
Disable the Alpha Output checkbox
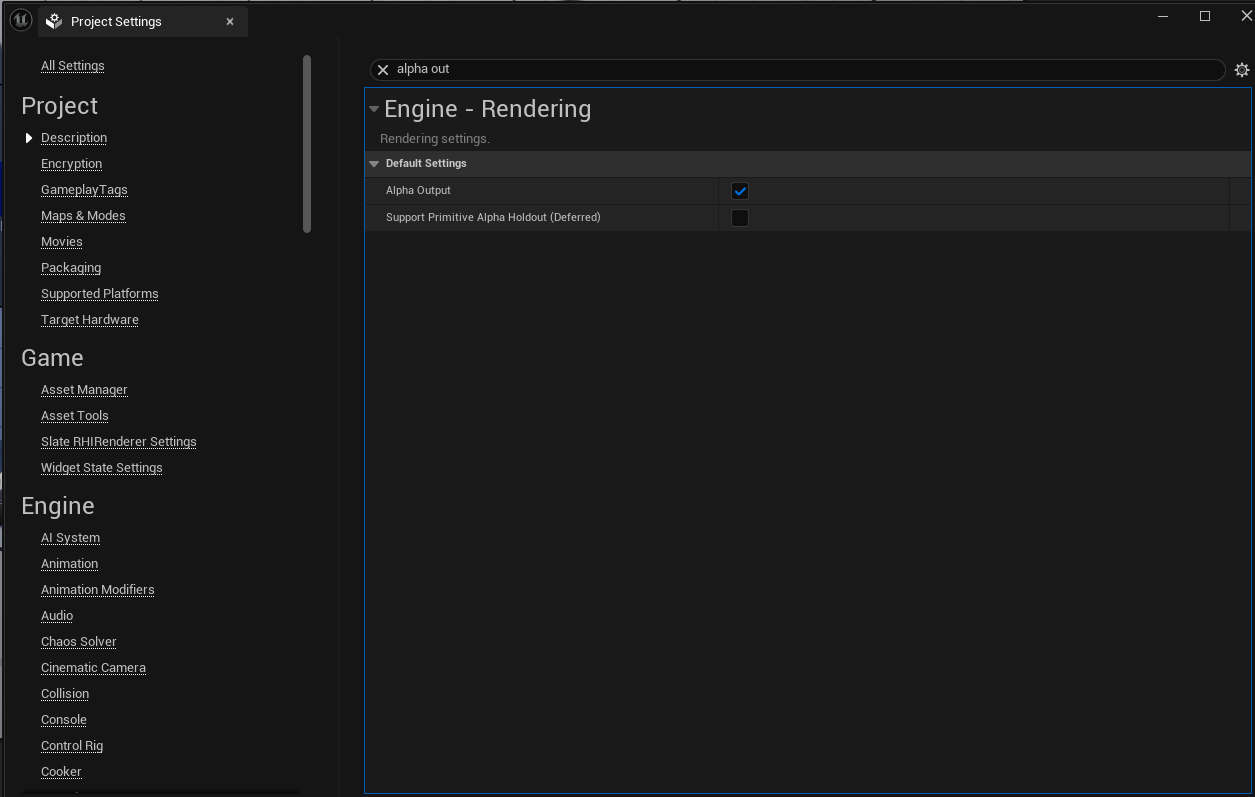tap(740, 191)
